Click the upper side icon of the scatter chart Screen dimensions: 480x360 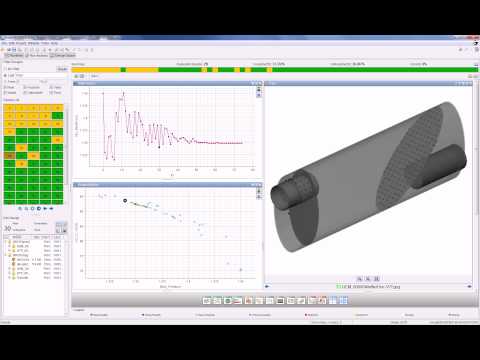click(x=259, y=191)
